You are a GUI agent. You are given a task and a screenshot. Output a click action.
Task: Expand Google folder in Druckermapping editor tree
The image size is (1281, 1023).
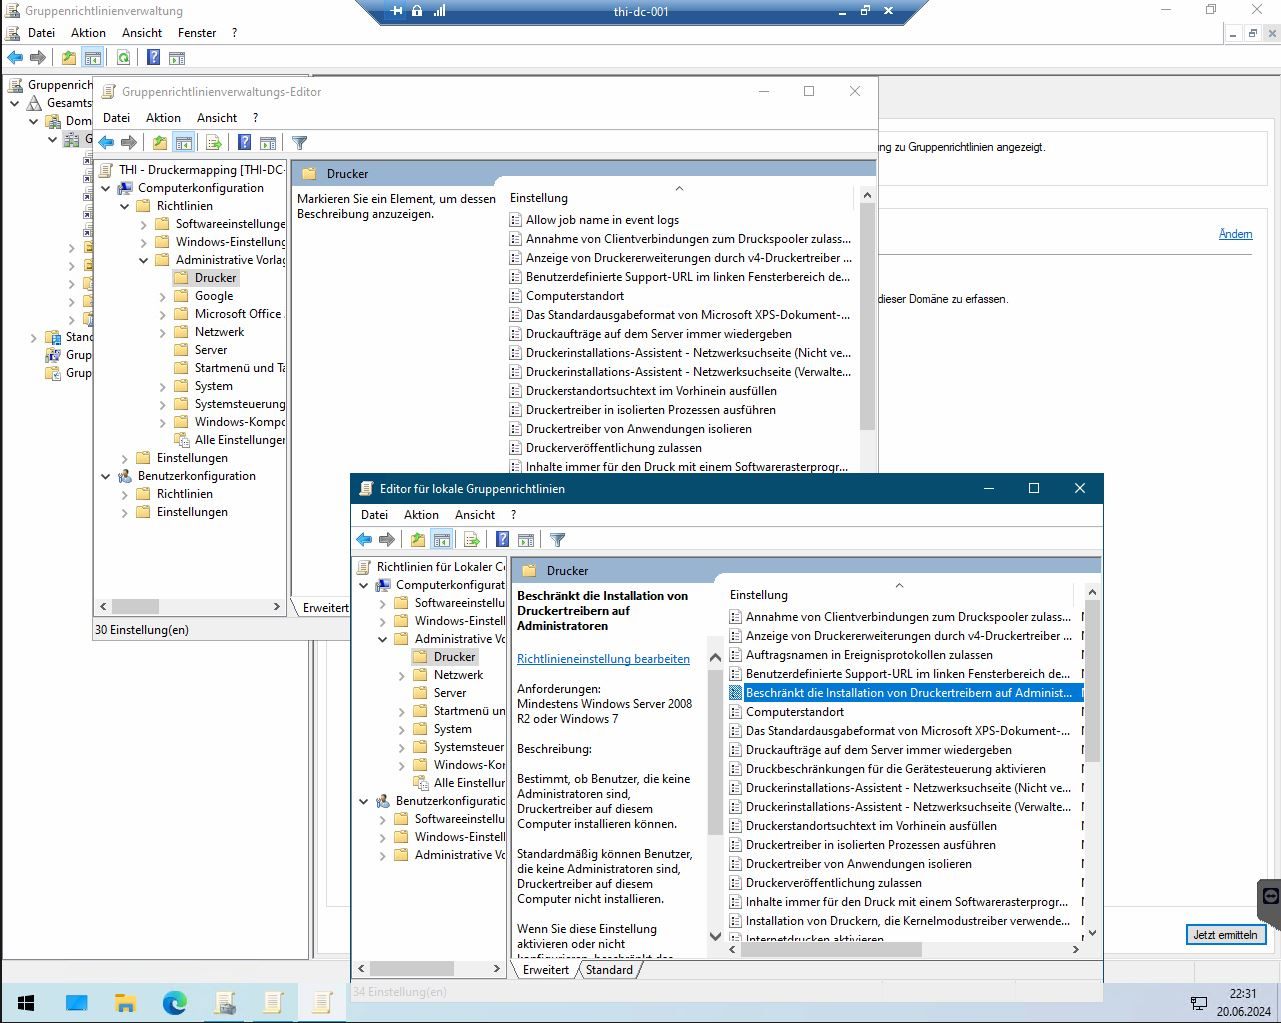(x=163, y=296)
